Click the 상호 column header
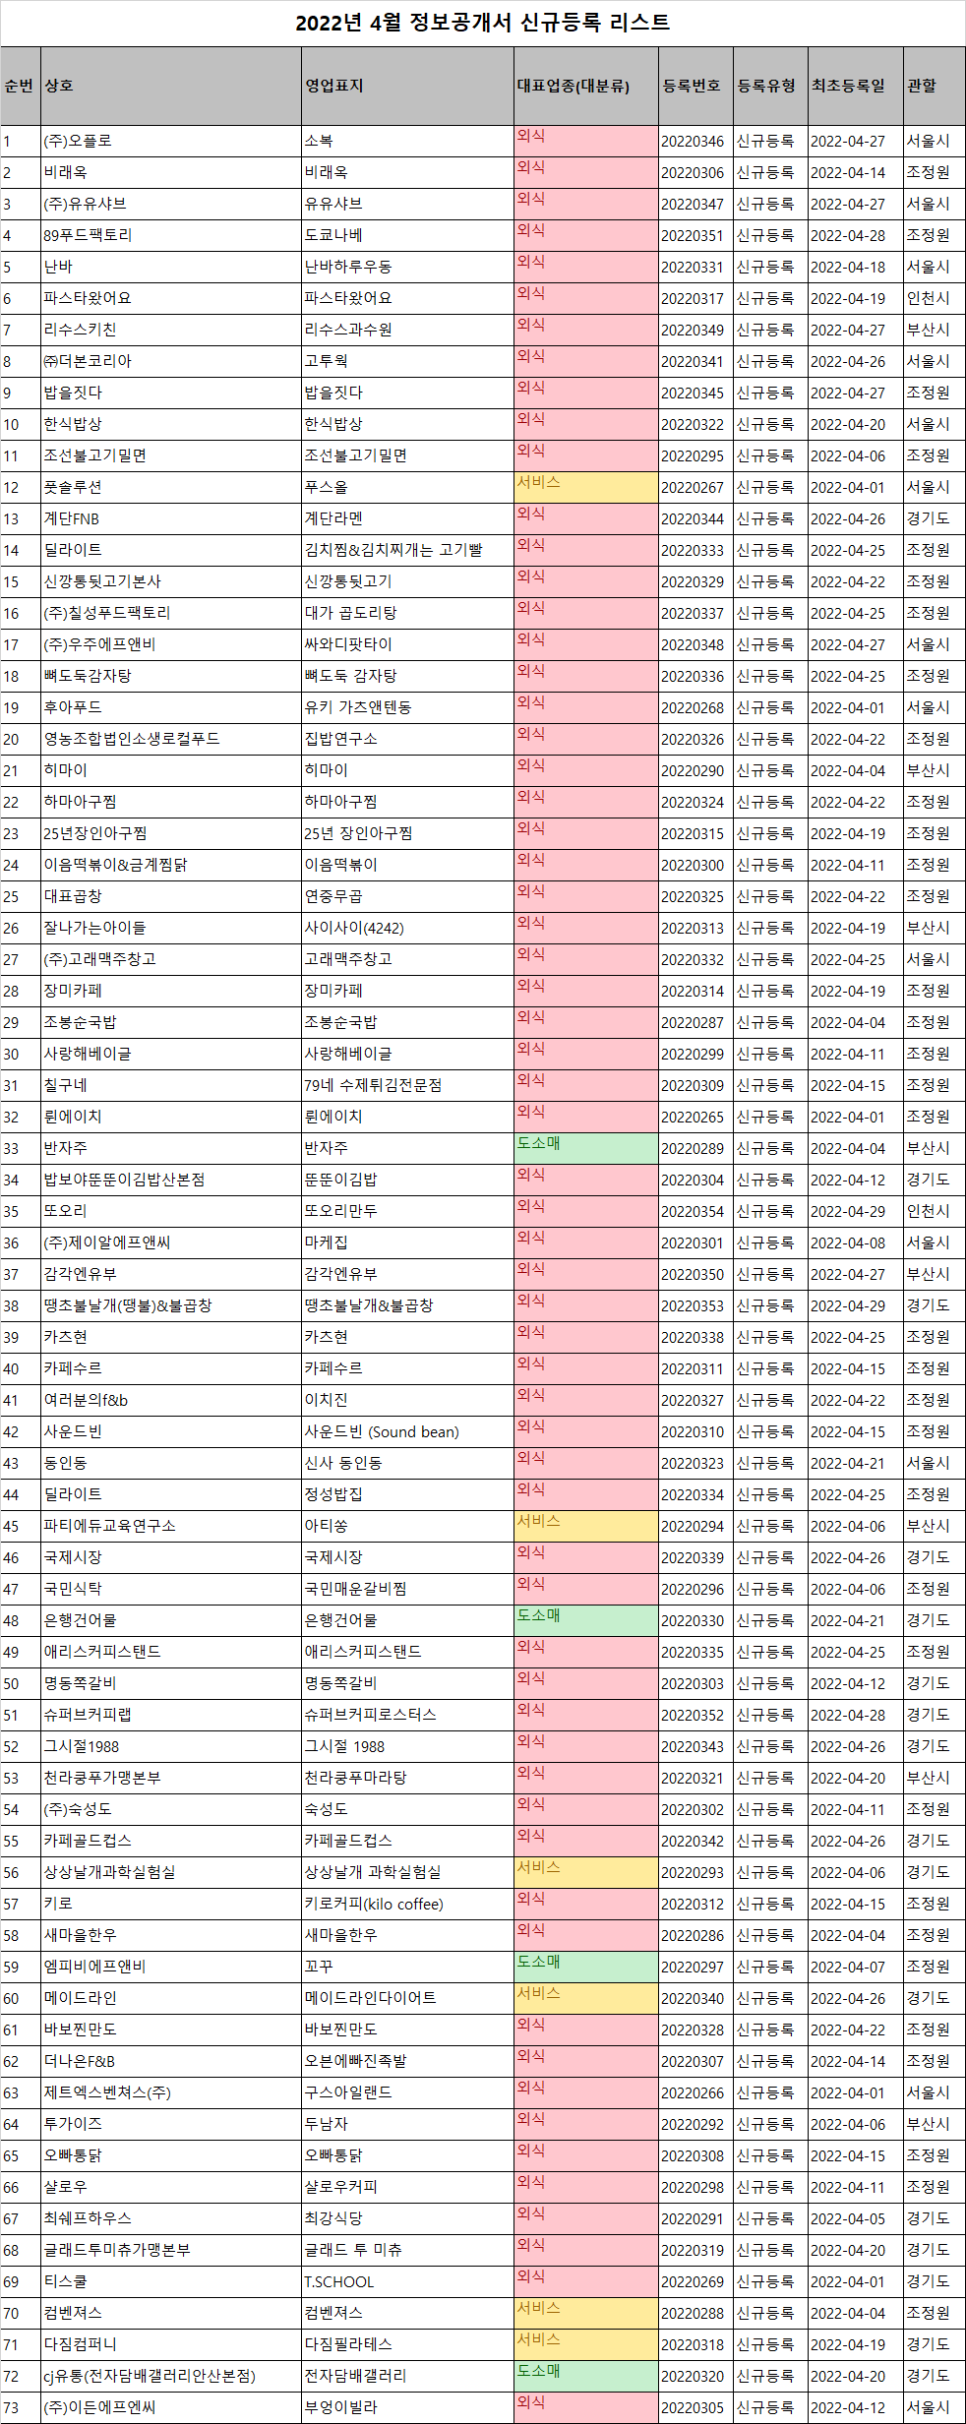The image size is (966, 2424). [171, 86]
